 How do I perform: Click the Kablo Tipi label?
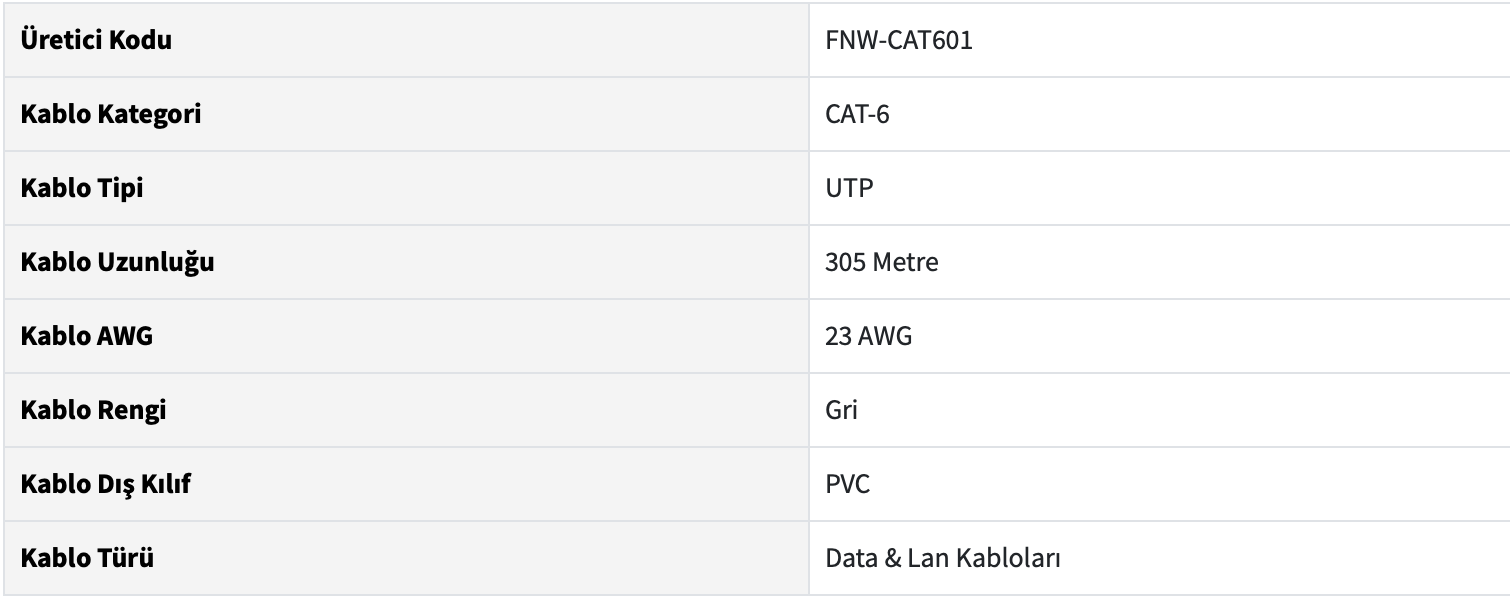click(x=82, y=188)
